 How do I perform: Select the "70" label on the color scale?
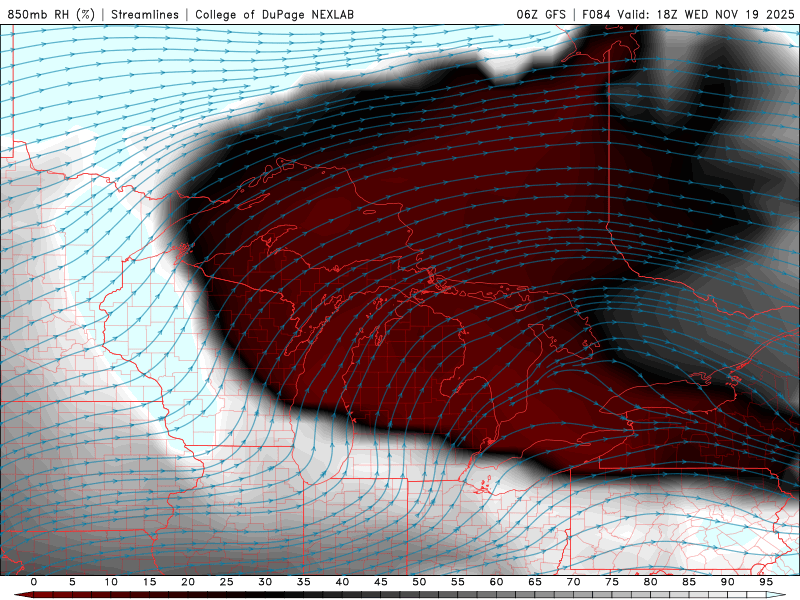click(573, 582)
